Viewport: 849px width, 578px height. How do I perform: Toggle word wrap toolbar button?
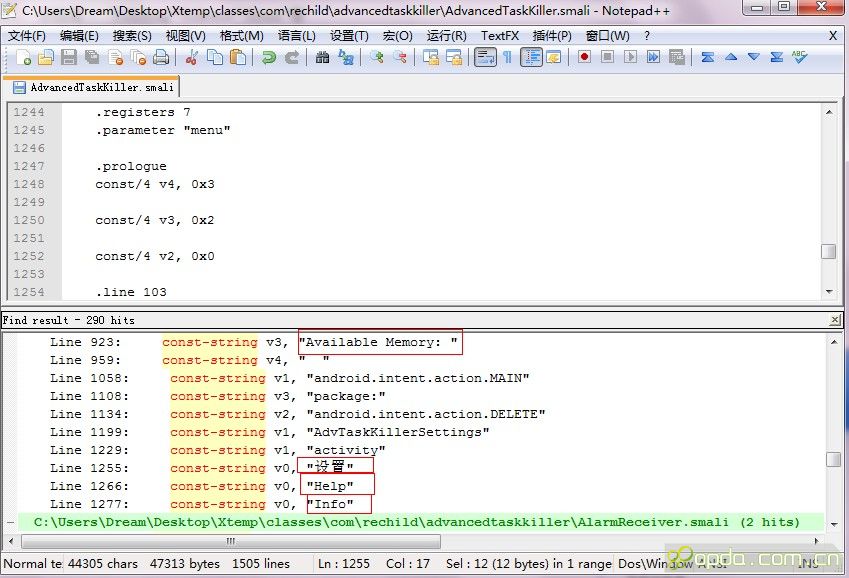click(x=485, y=58)
